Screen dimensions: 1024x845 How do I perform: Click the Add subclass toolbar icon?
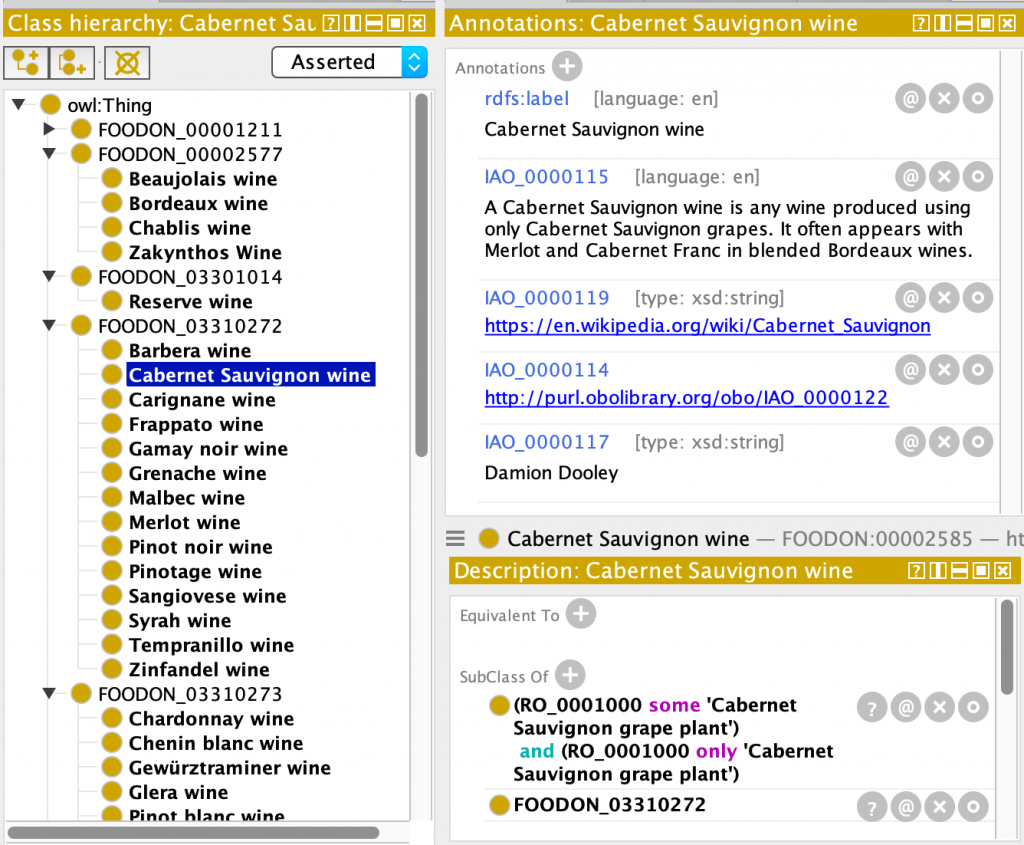26,63
